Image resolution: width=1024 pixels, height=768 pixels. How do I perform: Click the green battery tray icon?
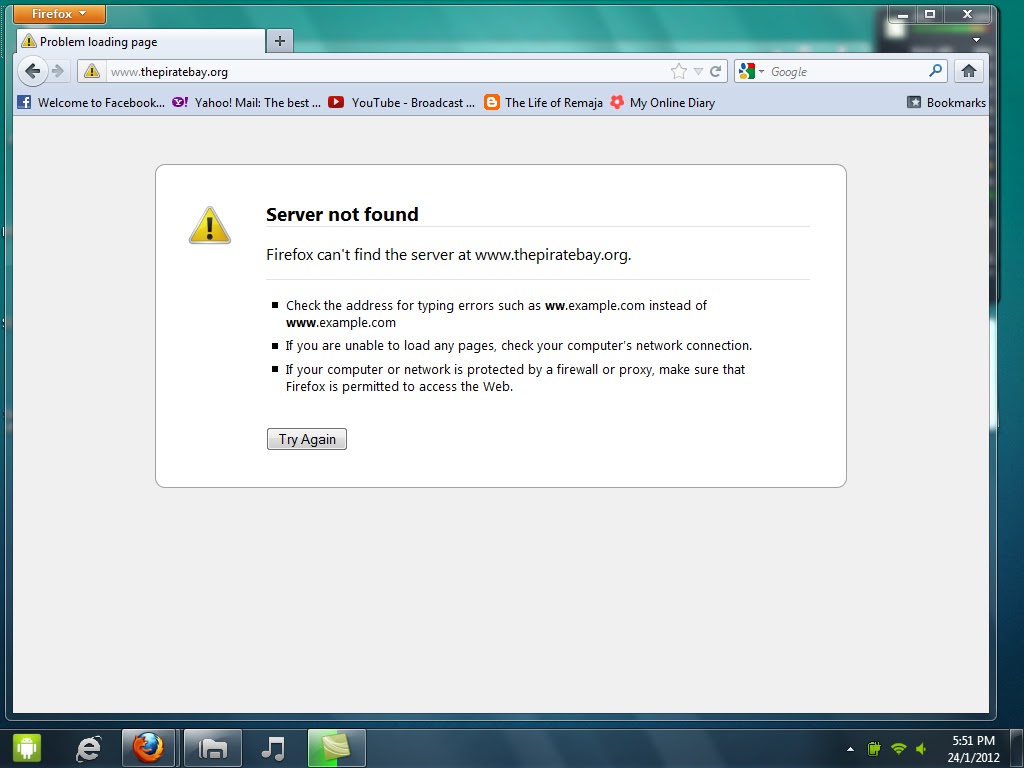point(874,749)
